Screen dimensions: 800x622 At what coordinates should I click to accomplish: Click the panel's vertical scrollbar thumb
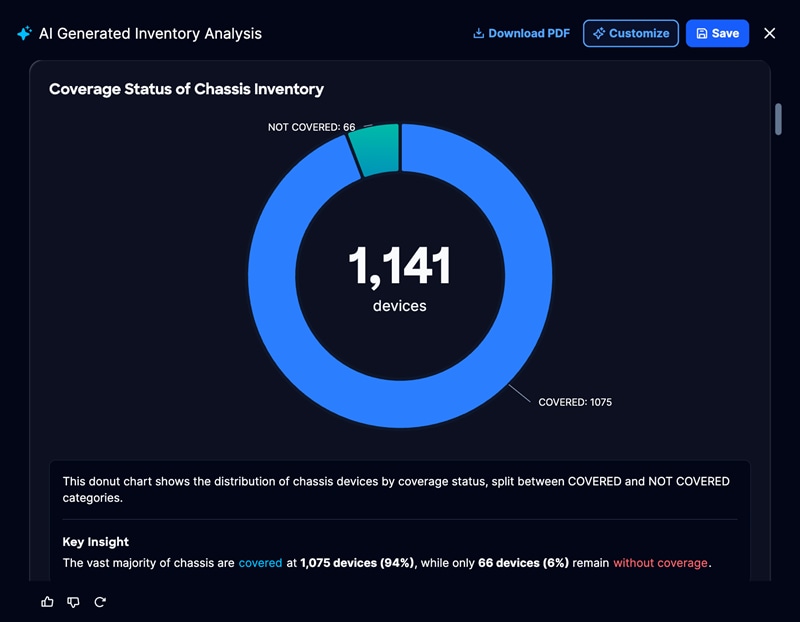(x=778, y=119)
